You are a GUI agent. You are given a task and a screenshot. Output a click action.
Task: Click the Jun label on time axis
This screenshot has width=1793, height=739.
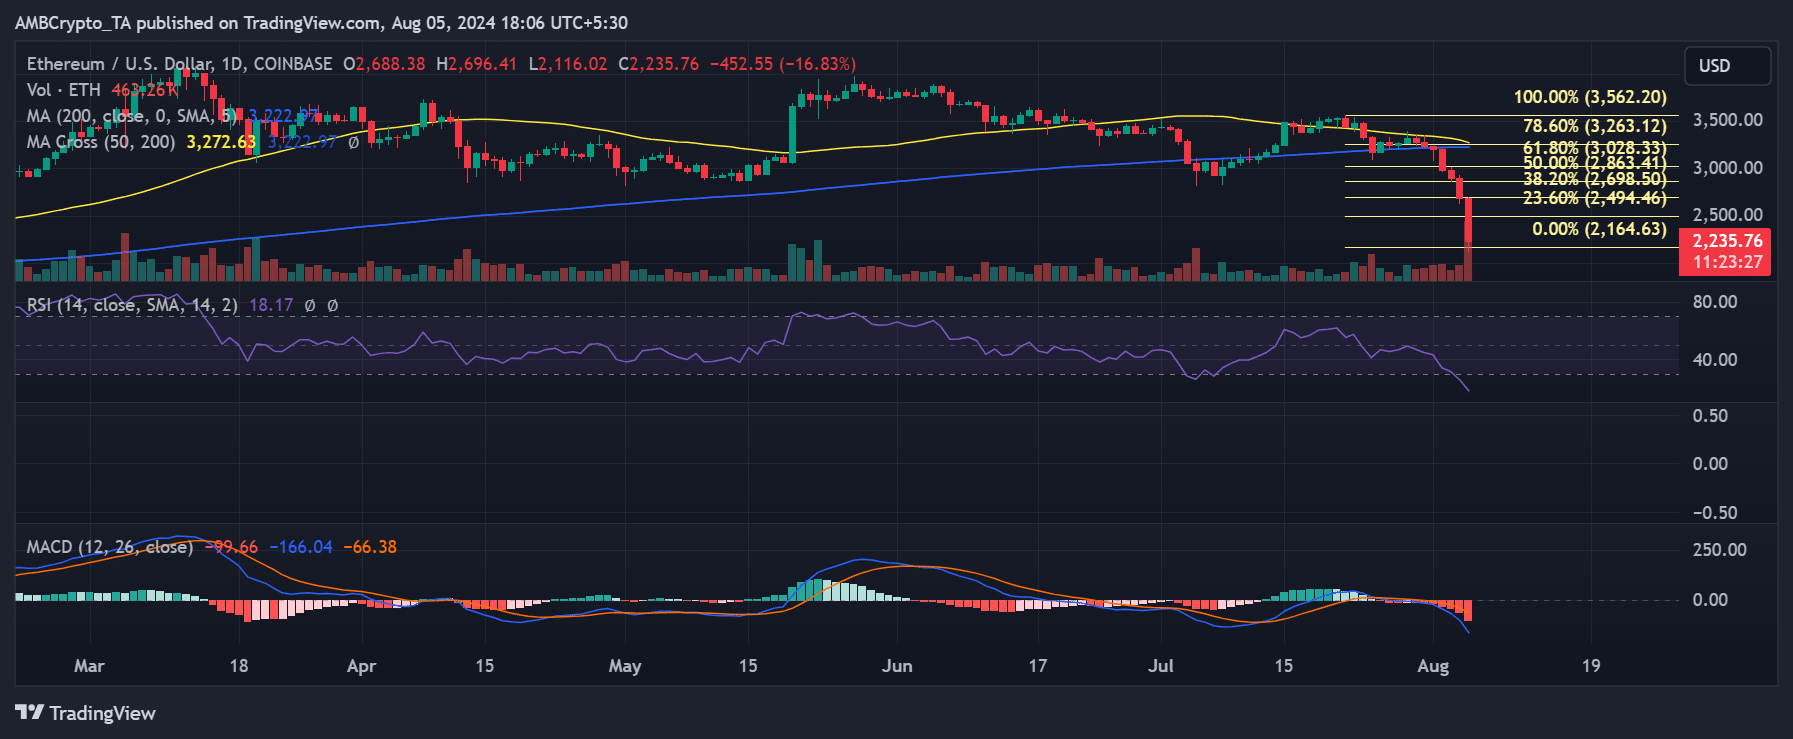[897, 666]
